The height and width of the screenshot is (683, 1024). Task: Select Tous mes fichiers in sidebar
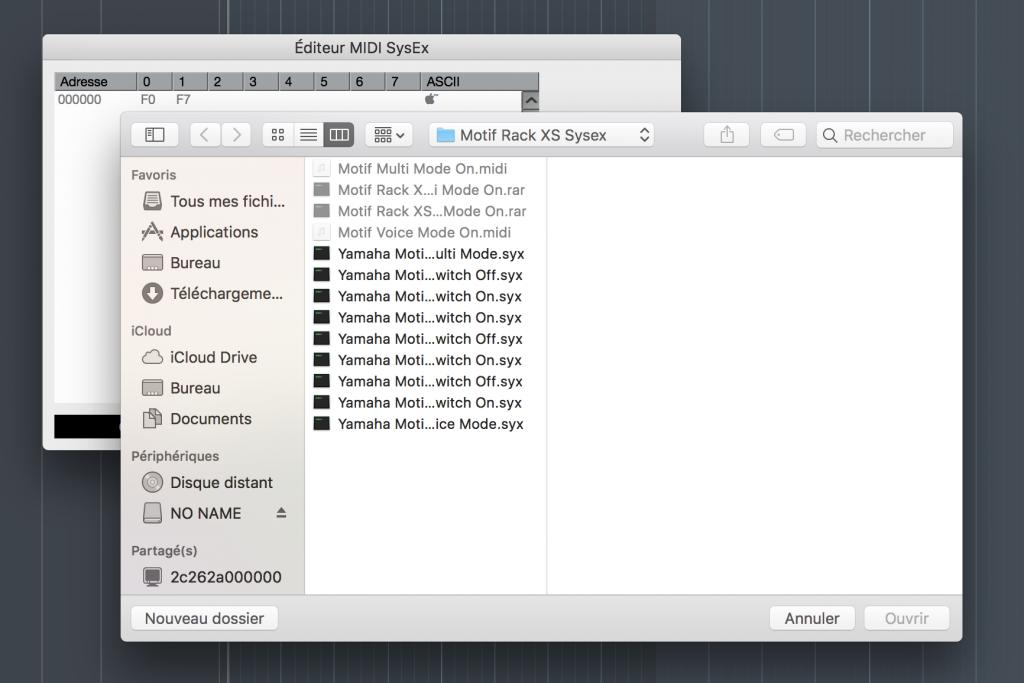tap(214, 201)
